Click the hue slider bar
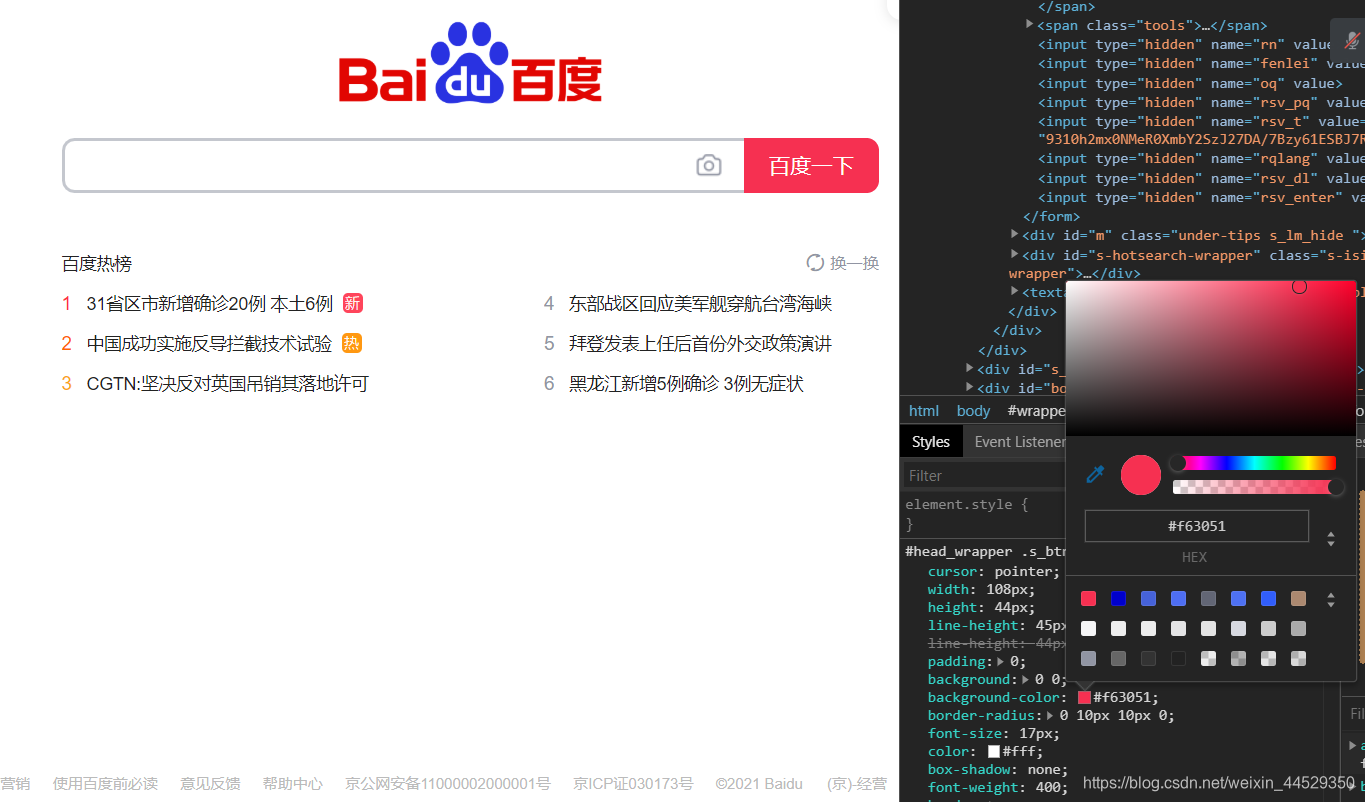This screenshot has height=802, width=1365. pyautogui.click(x=1255, y=463)
